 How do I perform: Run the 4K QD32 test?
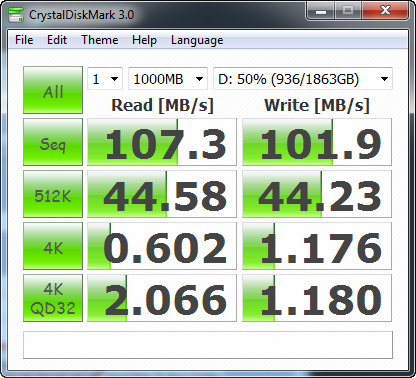pyautogui.click(x=53, y=298)
